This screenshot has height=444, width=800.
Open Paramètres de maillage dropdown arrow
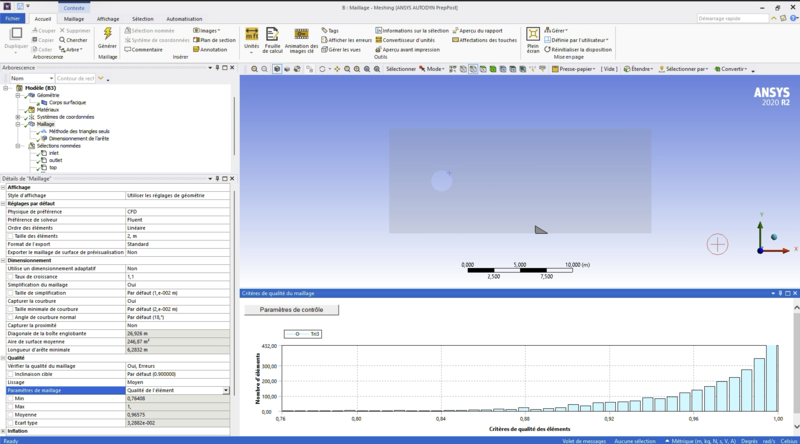coord(226,390)
